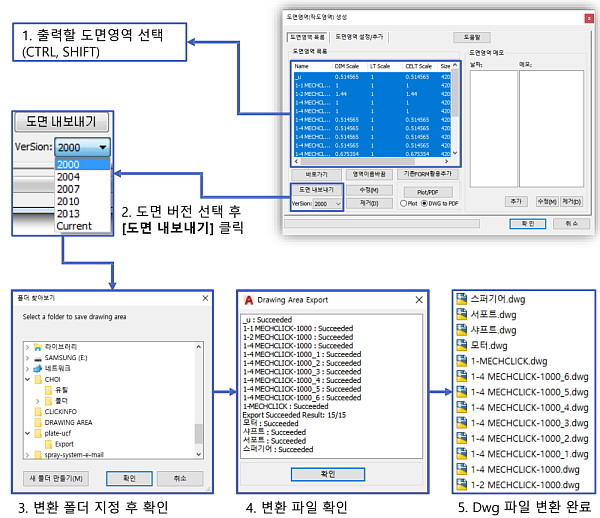Click 새 폴더 만들기(M) button

[x=56, y=479]
